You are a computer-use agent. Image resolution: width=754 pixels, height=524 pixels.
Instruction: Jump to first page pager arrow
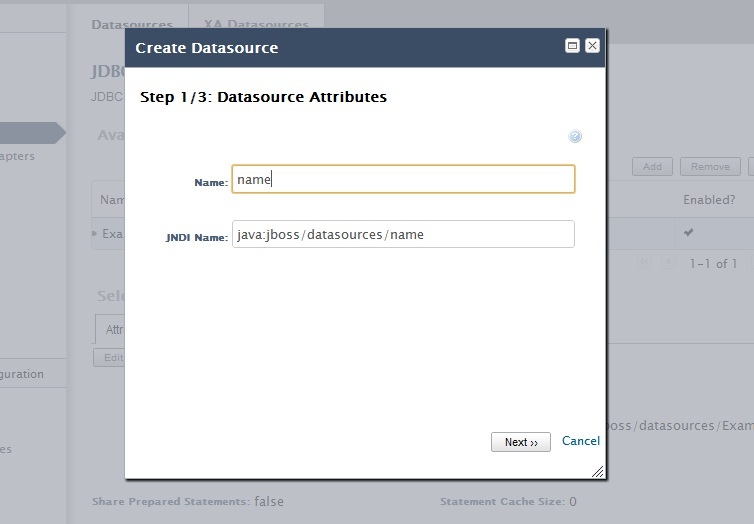(644, 262)
